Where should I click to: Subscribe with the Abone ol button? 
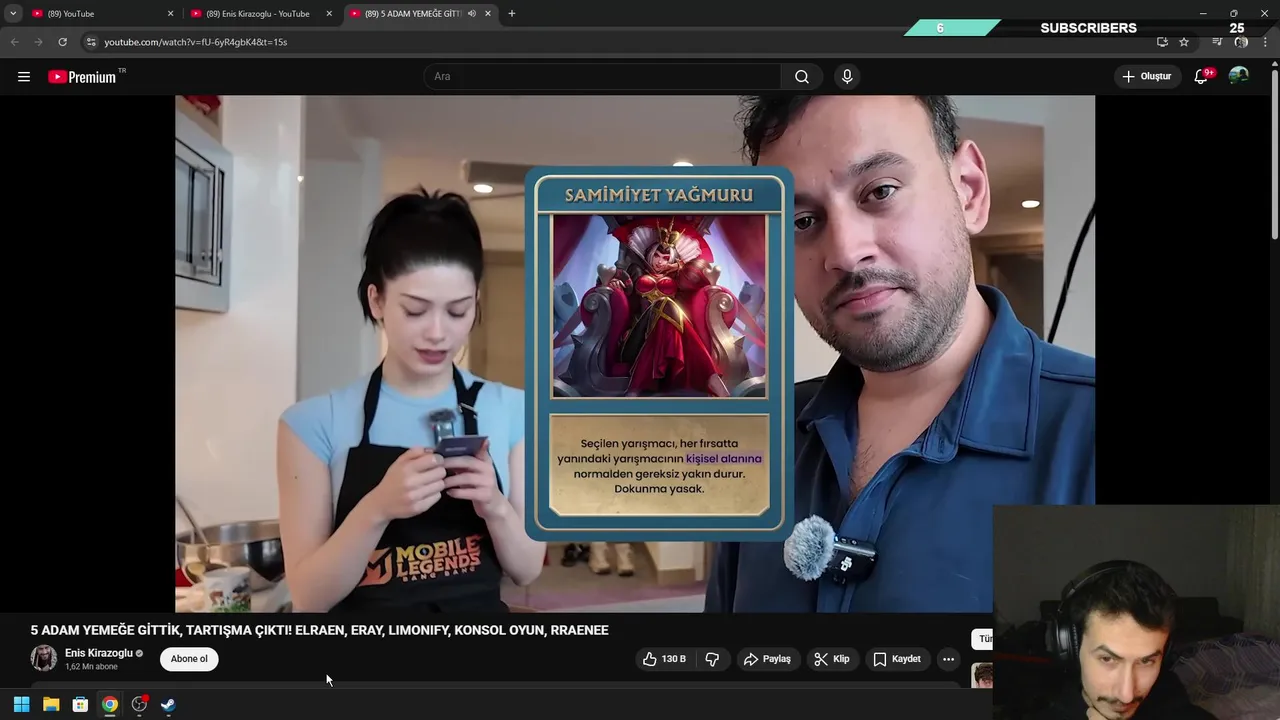(189, 659)
